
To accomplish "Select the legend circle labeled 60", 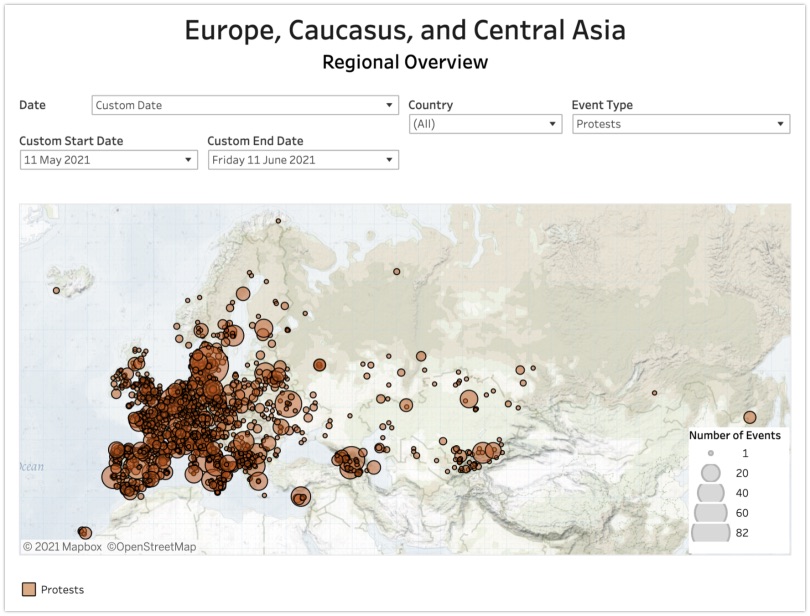I will point(711,512).
